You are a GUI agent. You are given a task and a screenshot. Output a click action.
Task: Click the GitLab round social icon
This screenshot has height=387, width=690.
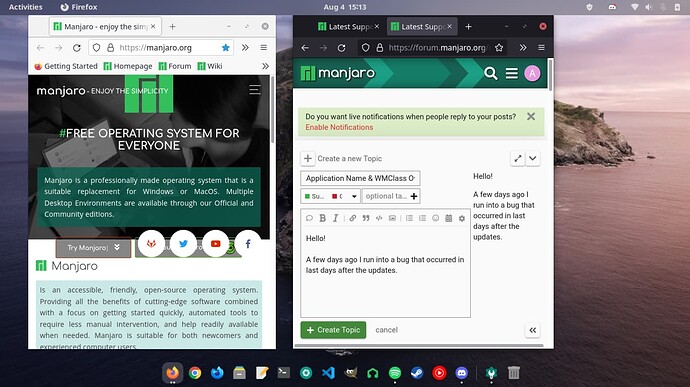click(x=151, y=243)
